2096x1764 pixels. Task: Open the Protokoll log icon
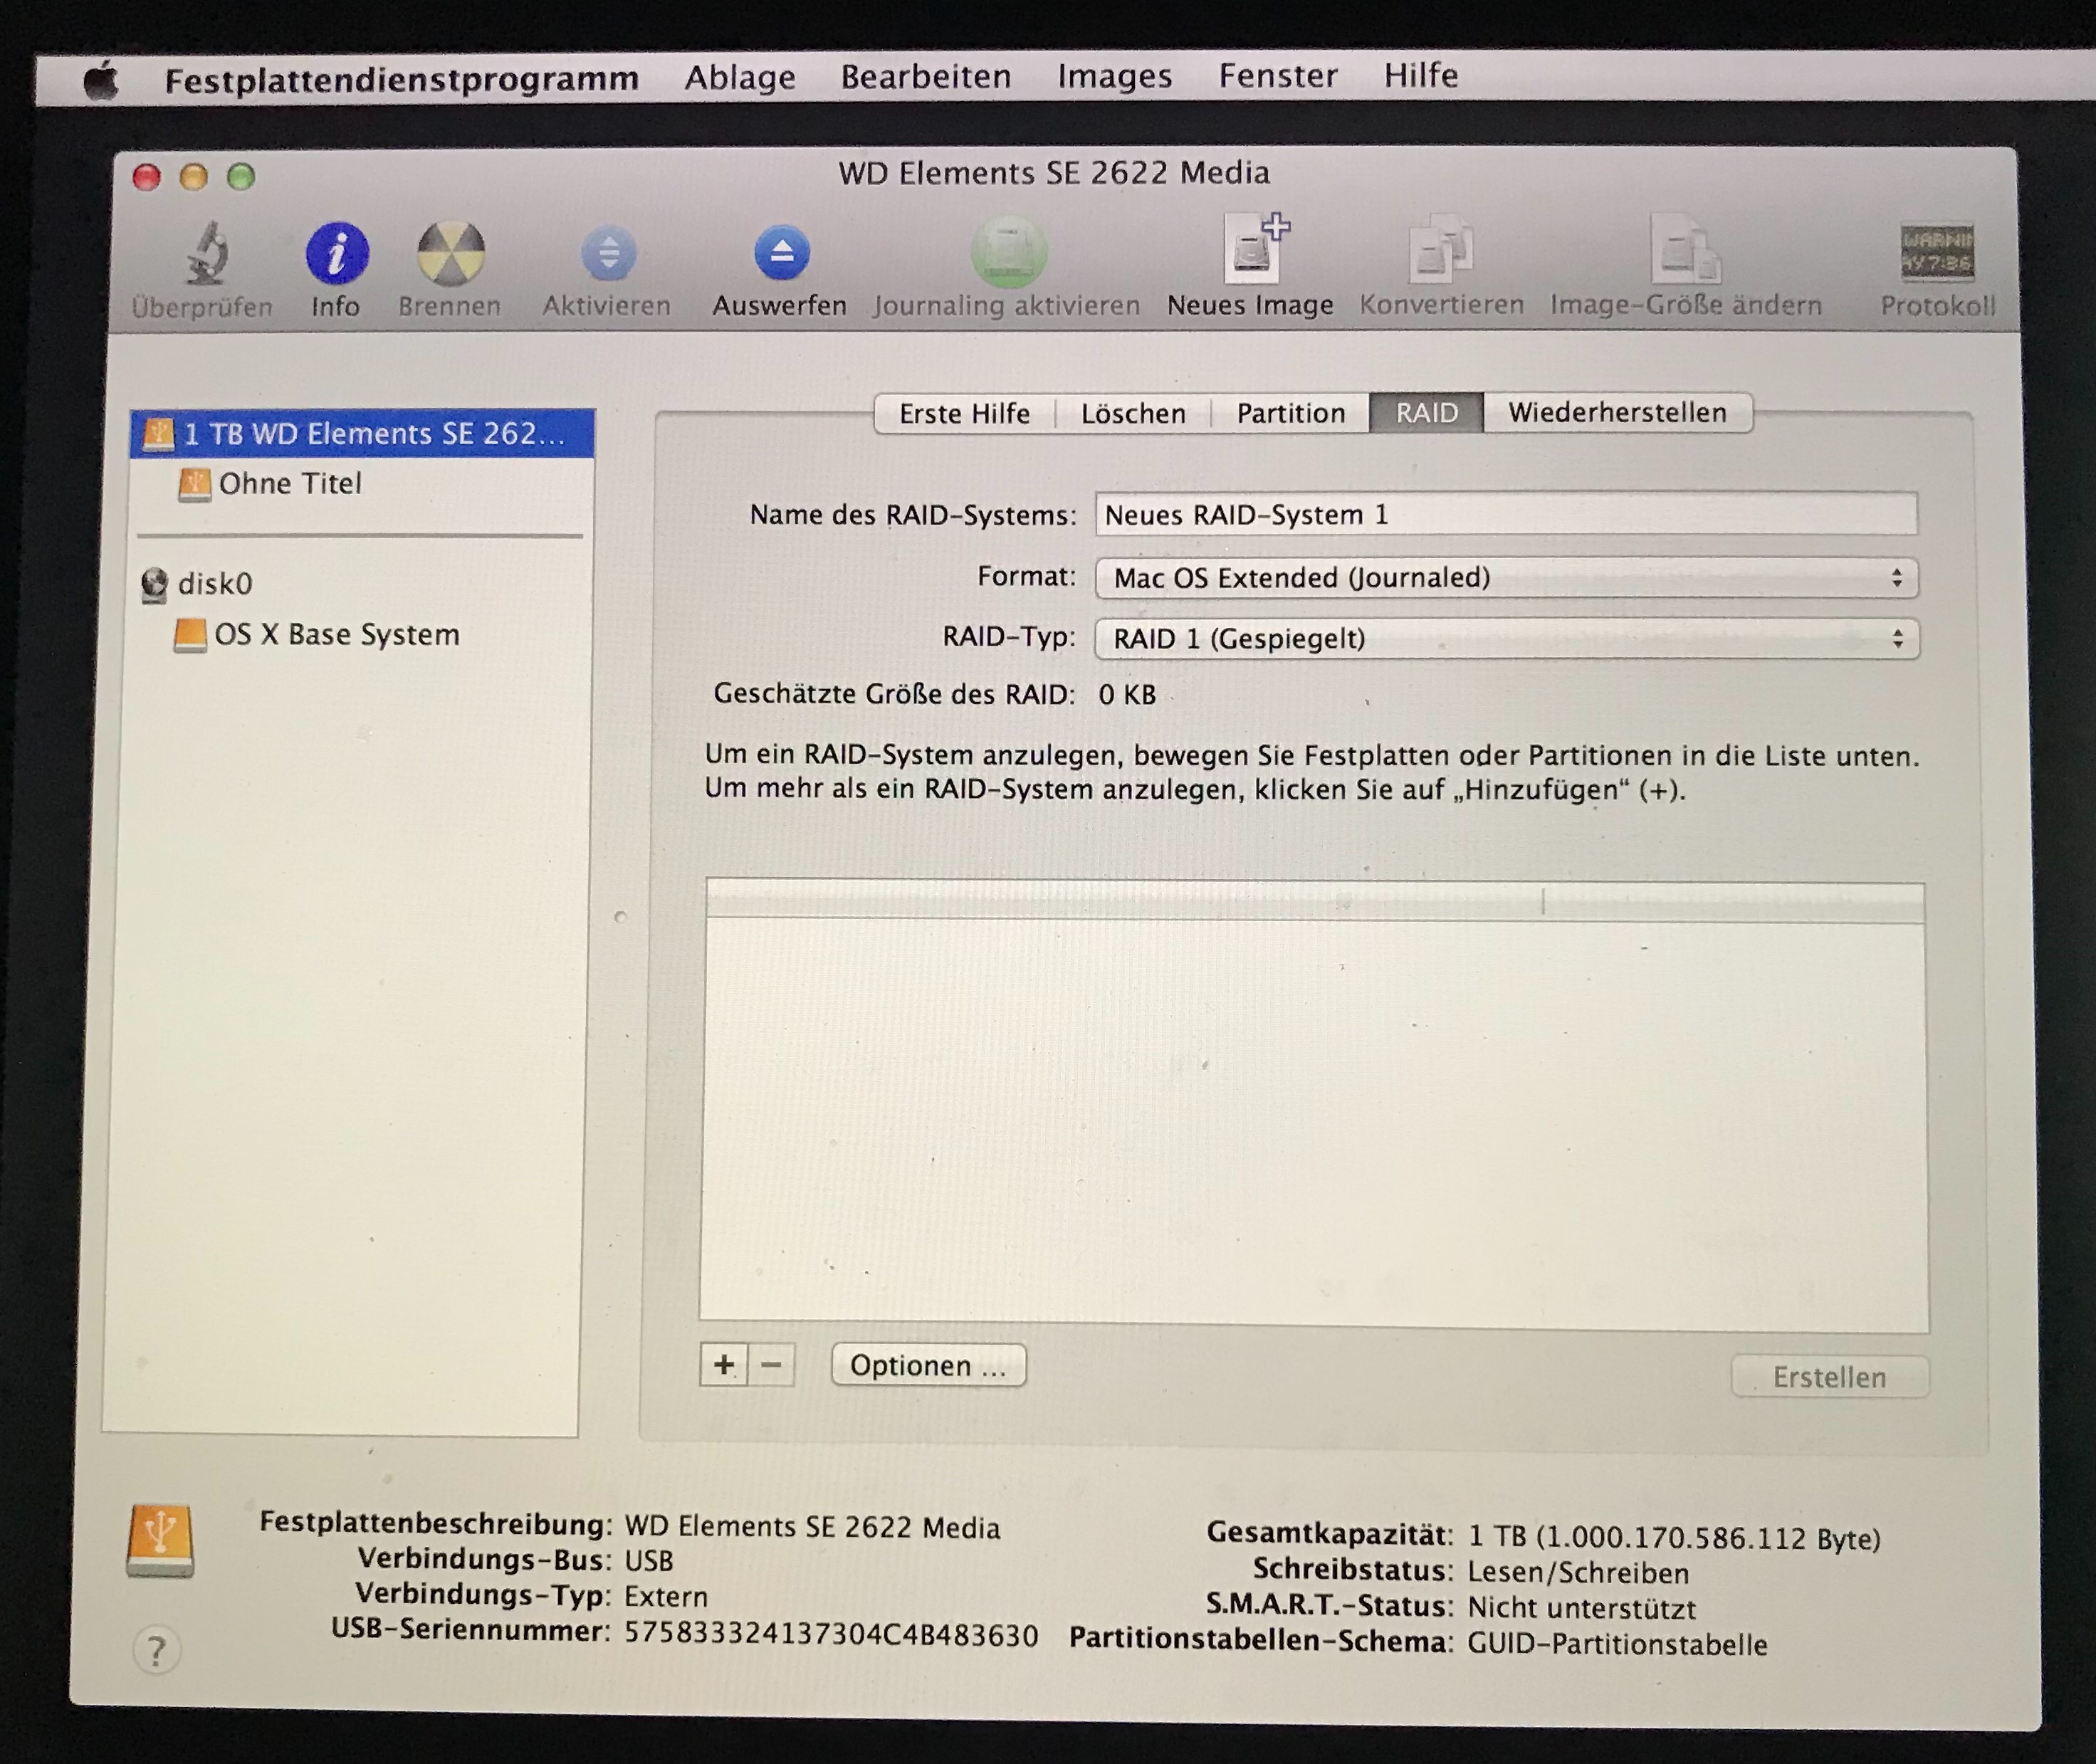[x=1937, y=252]
